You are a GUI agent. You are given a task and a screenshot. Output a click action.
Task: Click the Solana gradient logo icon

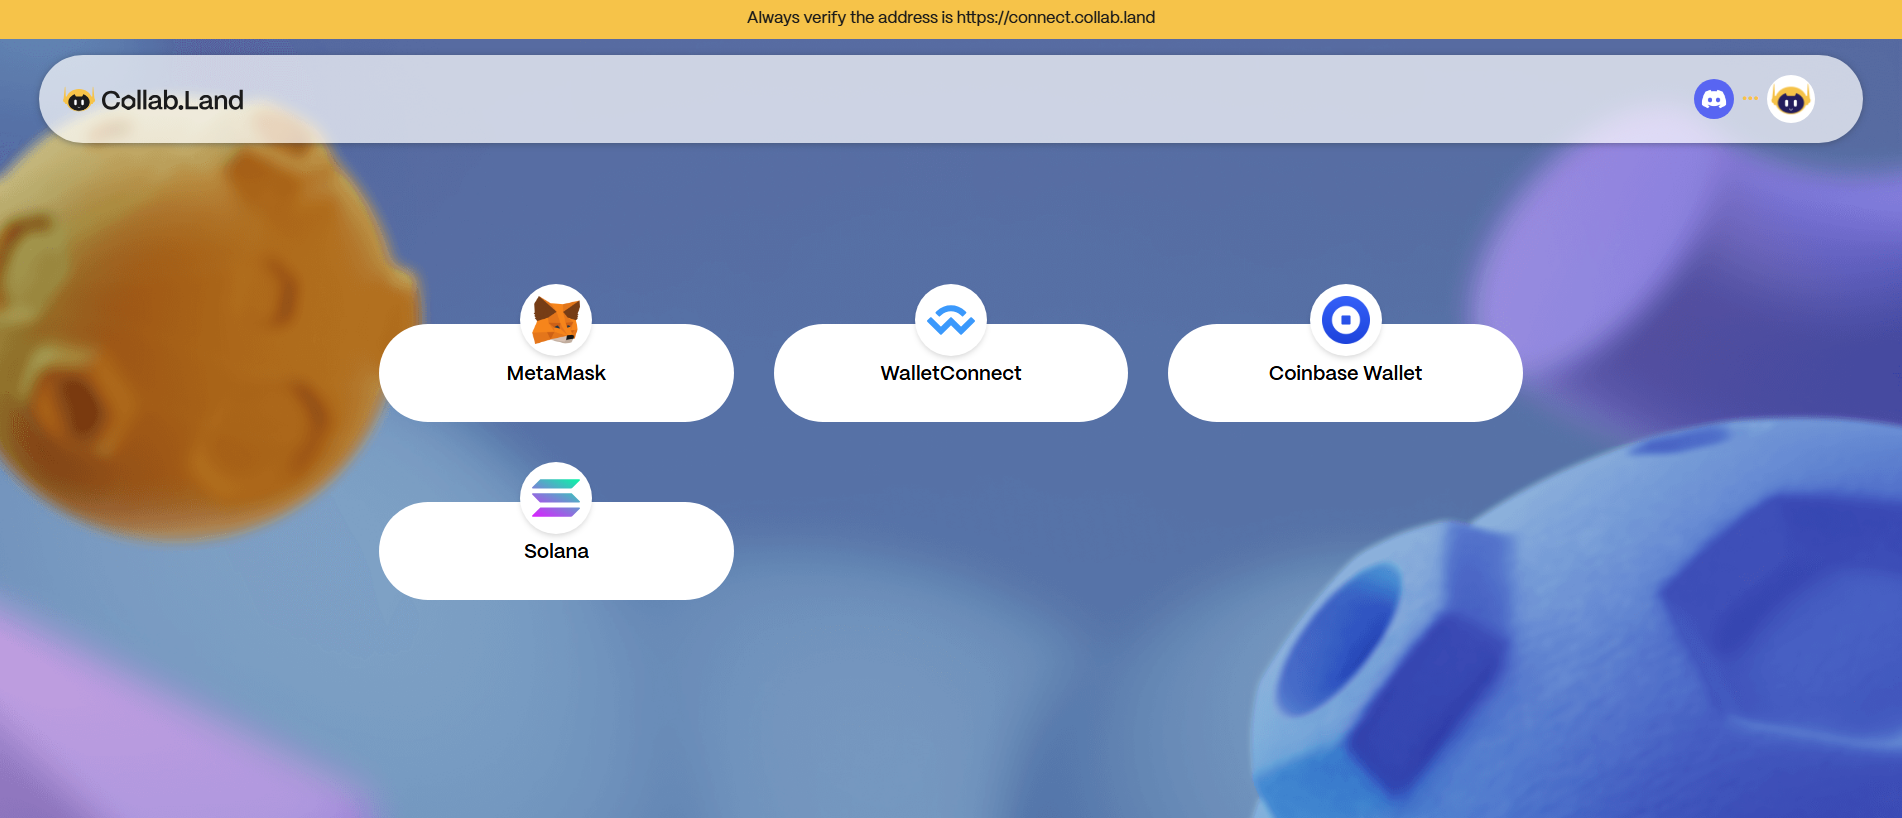[556, 498]
